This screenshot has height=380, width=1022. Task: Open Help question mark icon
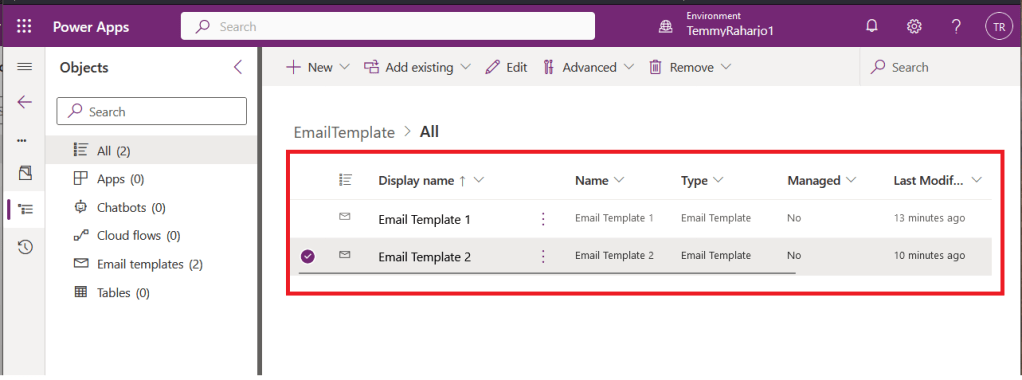click(x=956, y=27)
